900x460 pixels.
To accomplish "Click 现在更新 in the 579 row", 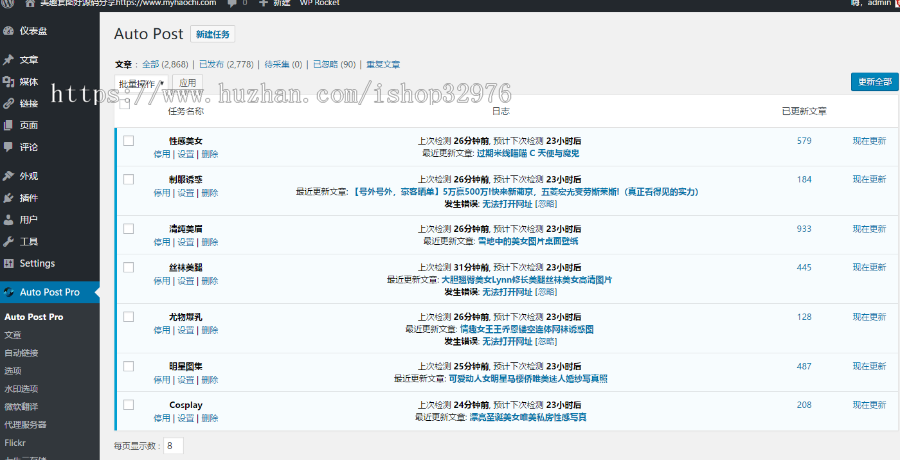I will (869, 141).
